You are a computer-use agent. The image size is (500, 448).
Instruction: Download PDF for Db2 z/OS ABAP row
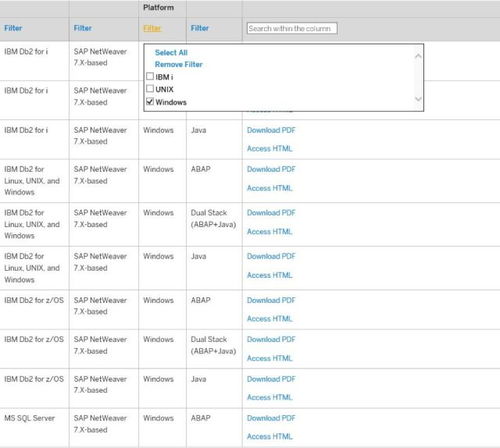click(271, 300)
